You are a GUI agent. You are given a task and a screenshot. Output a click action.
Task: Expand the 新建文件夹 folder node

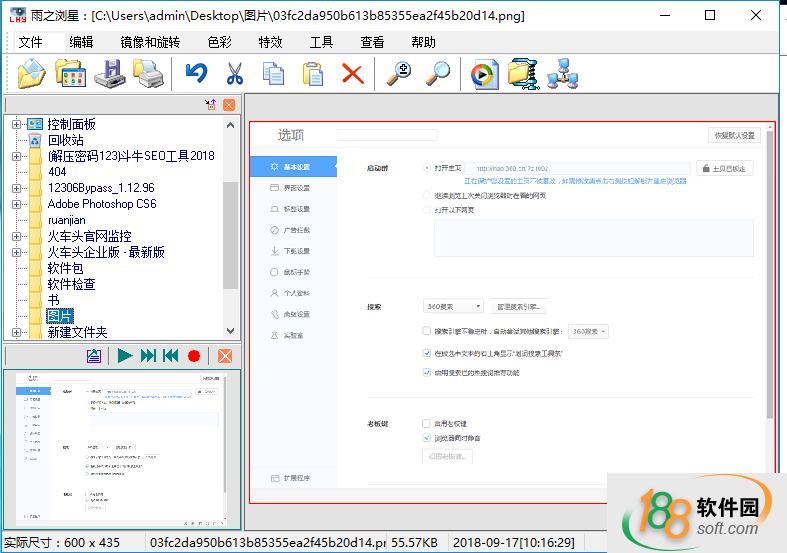coord(16,332)
